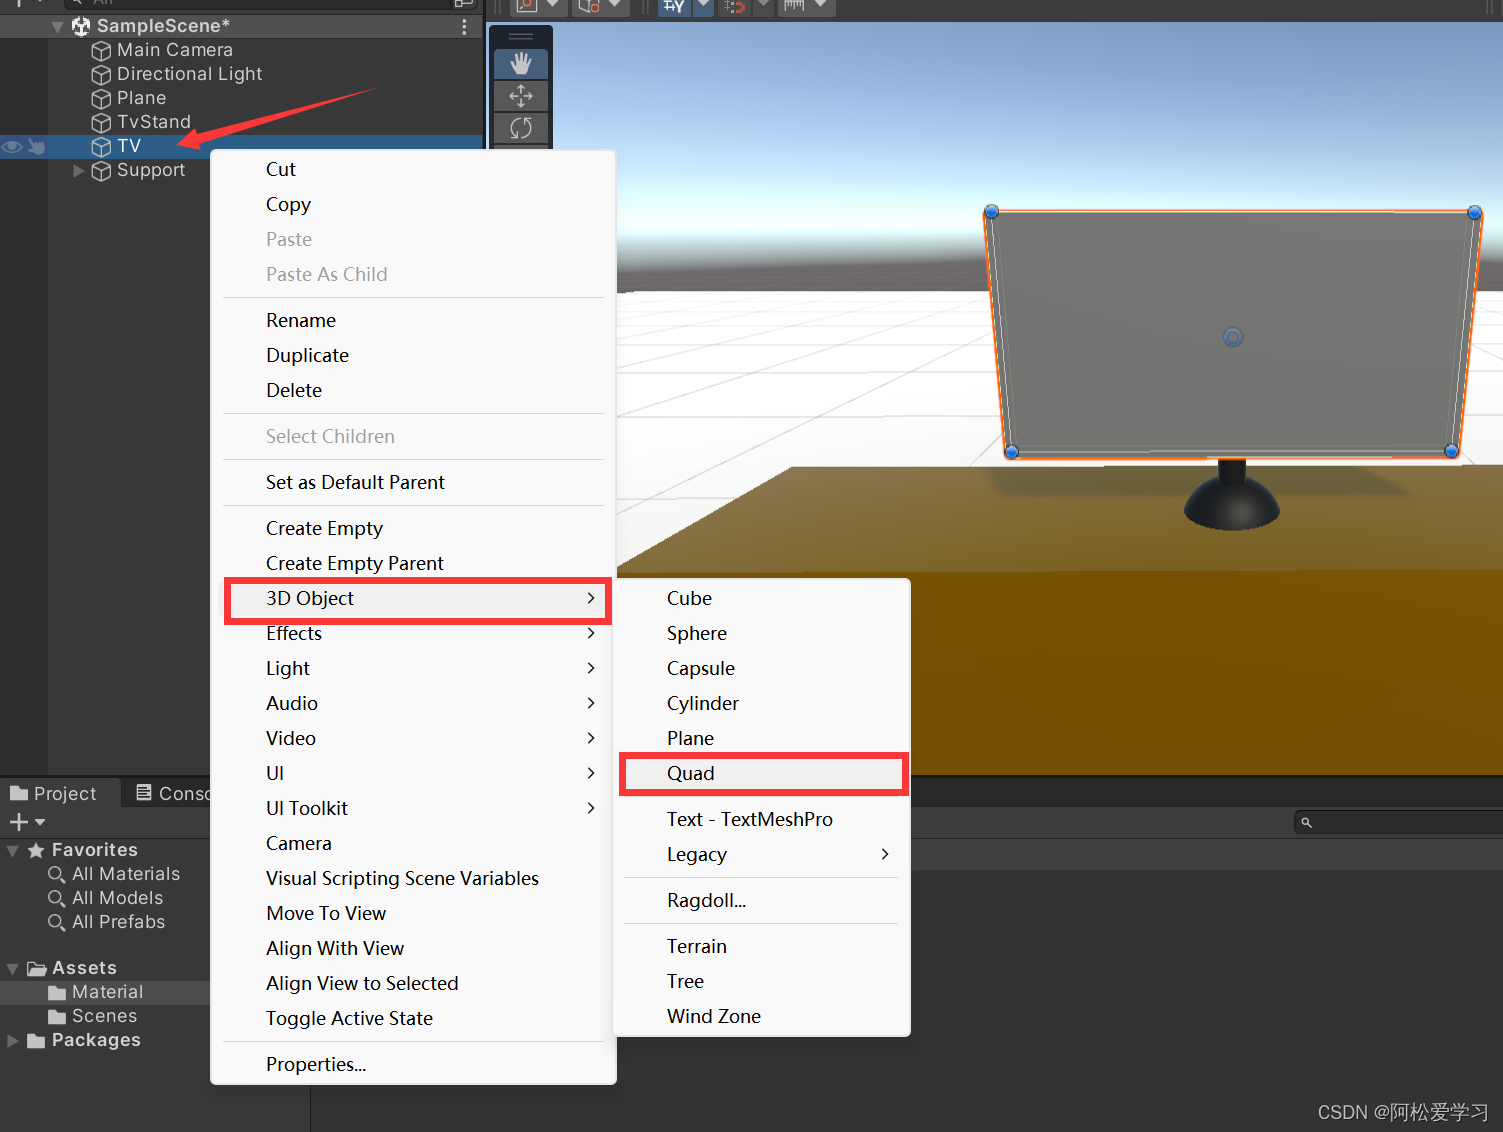Choose Delete from the context menu
This screenshot has width=1503, height=1132.
tap(413, 390)
